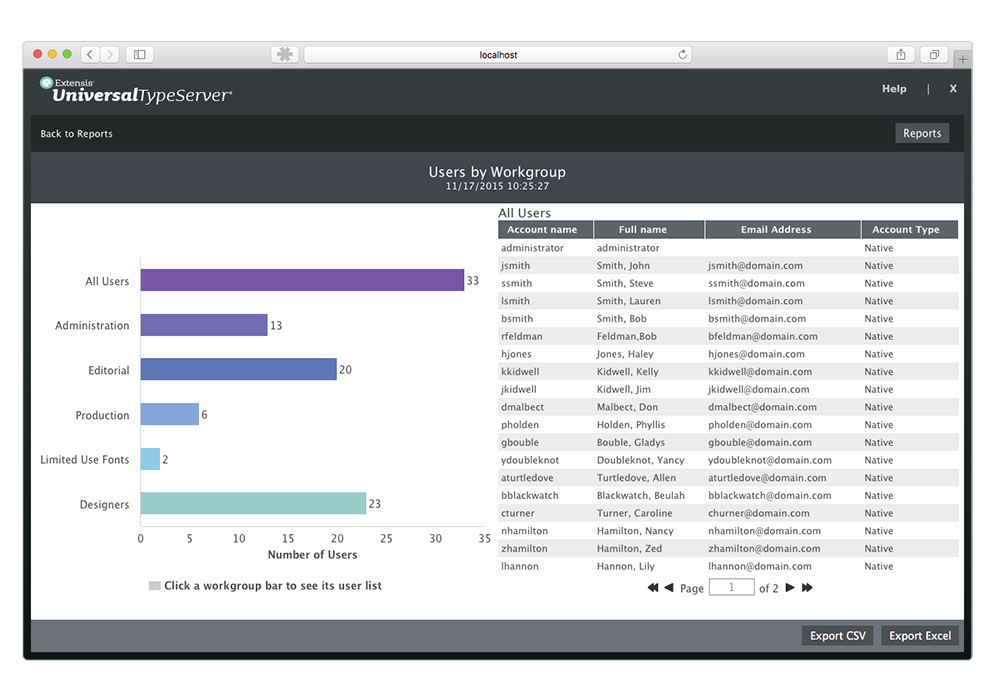
Task: Go to next page arrow
Action: 790,588
